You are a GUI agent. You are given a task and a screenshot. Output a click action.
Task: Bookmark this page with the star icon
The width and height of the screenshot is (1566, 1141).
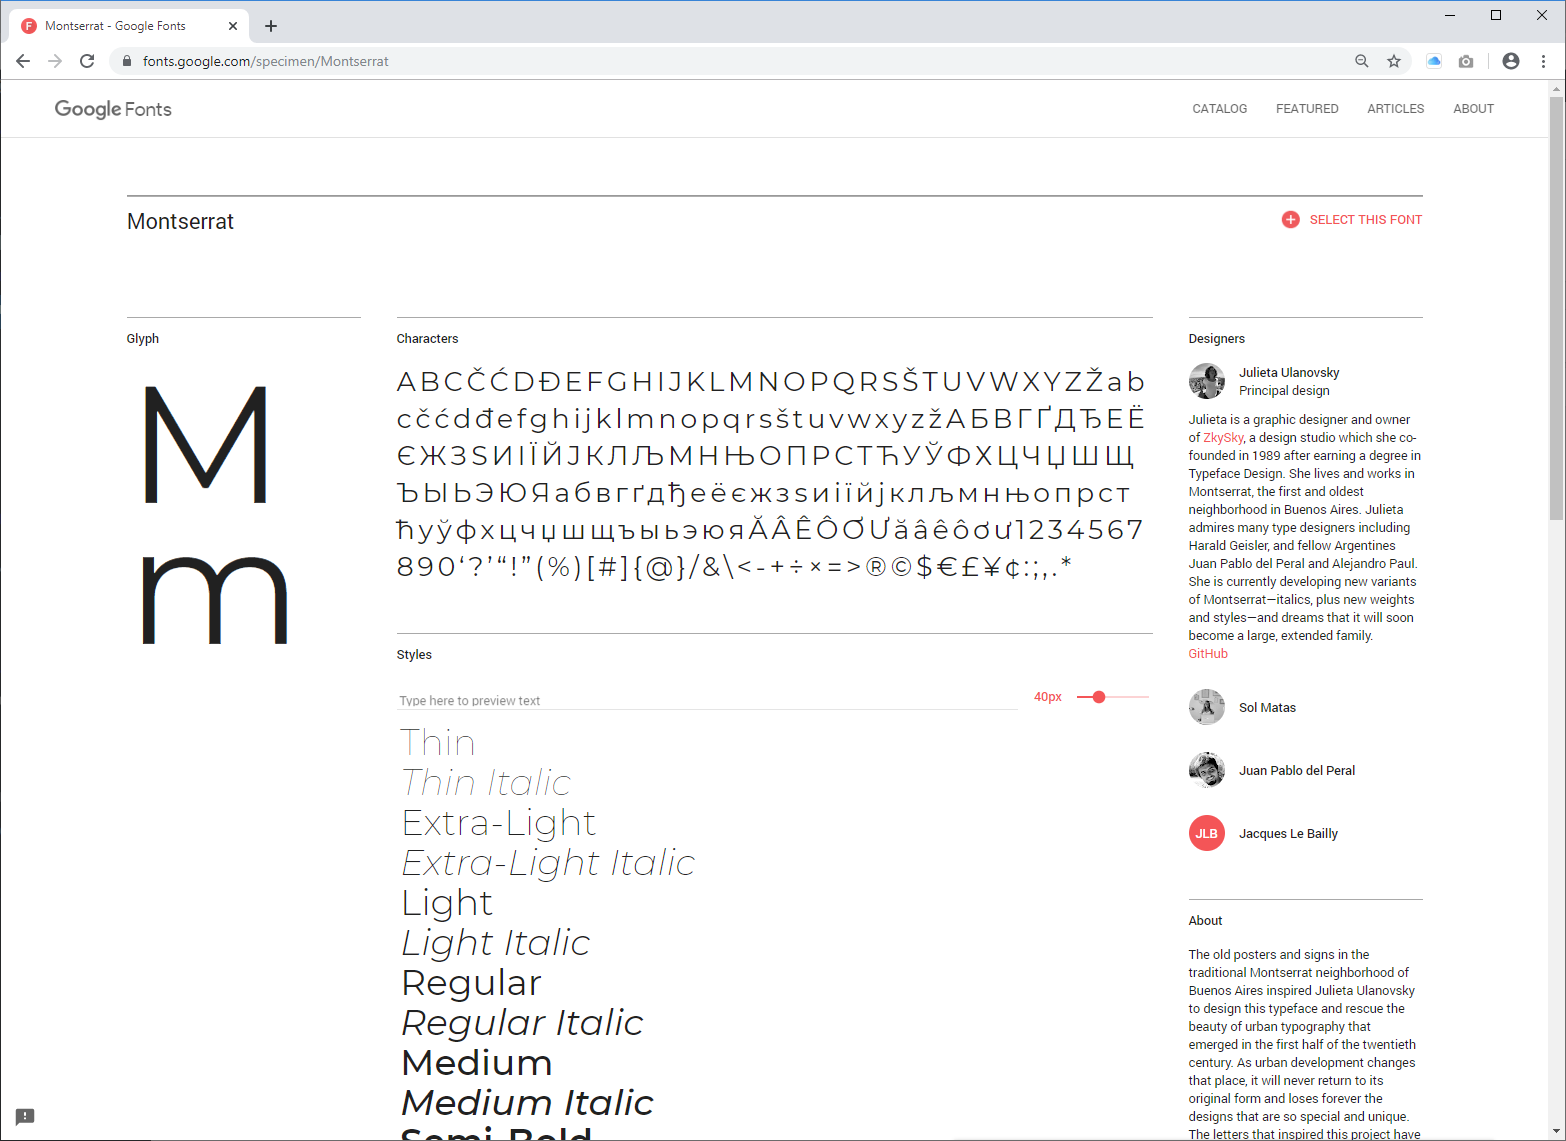pyautogui.click(x=1394, y=61)
